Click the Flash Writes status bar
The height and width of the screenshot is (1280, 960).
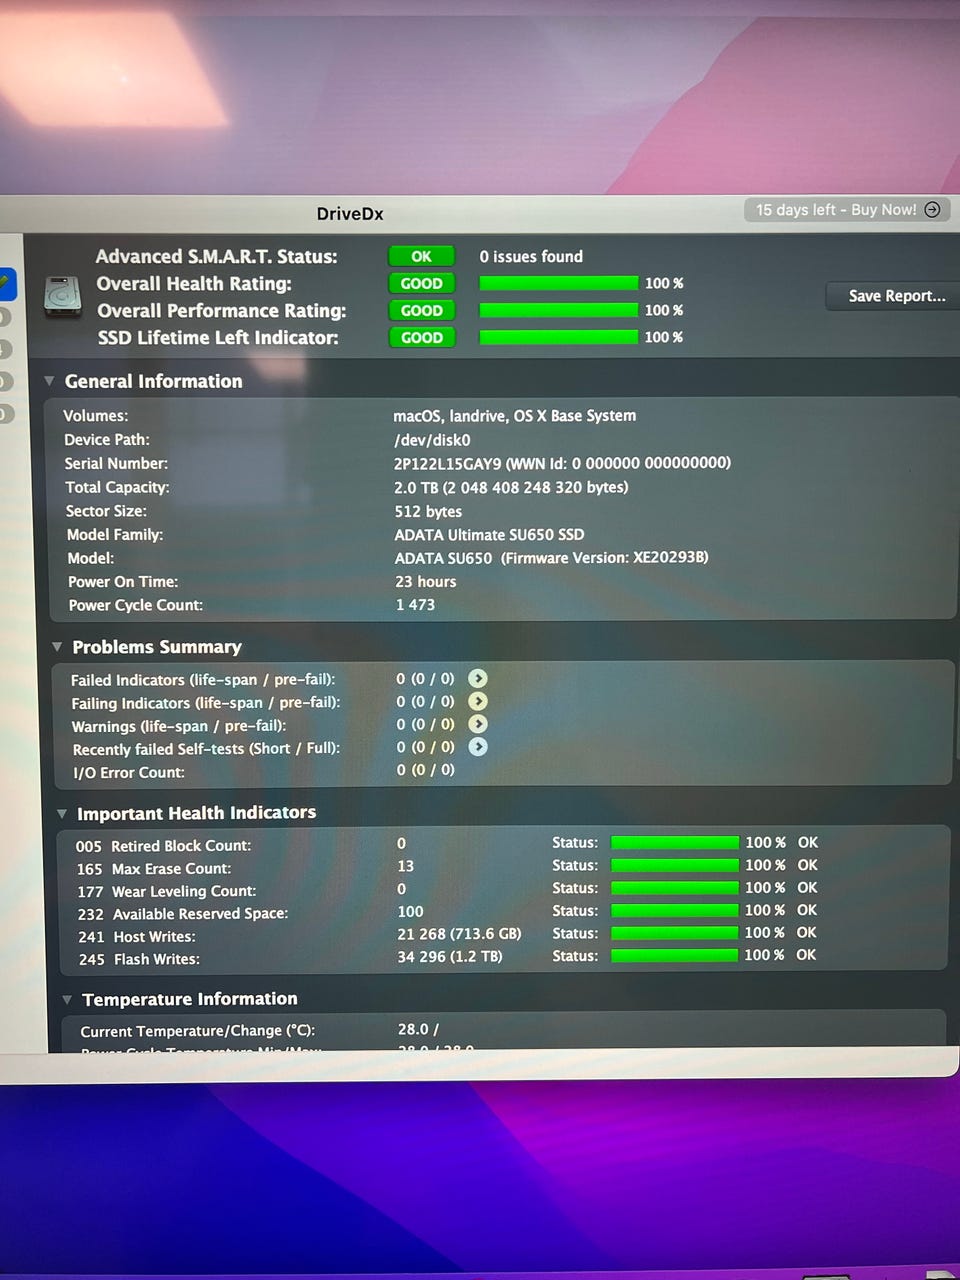click(674, 956)
